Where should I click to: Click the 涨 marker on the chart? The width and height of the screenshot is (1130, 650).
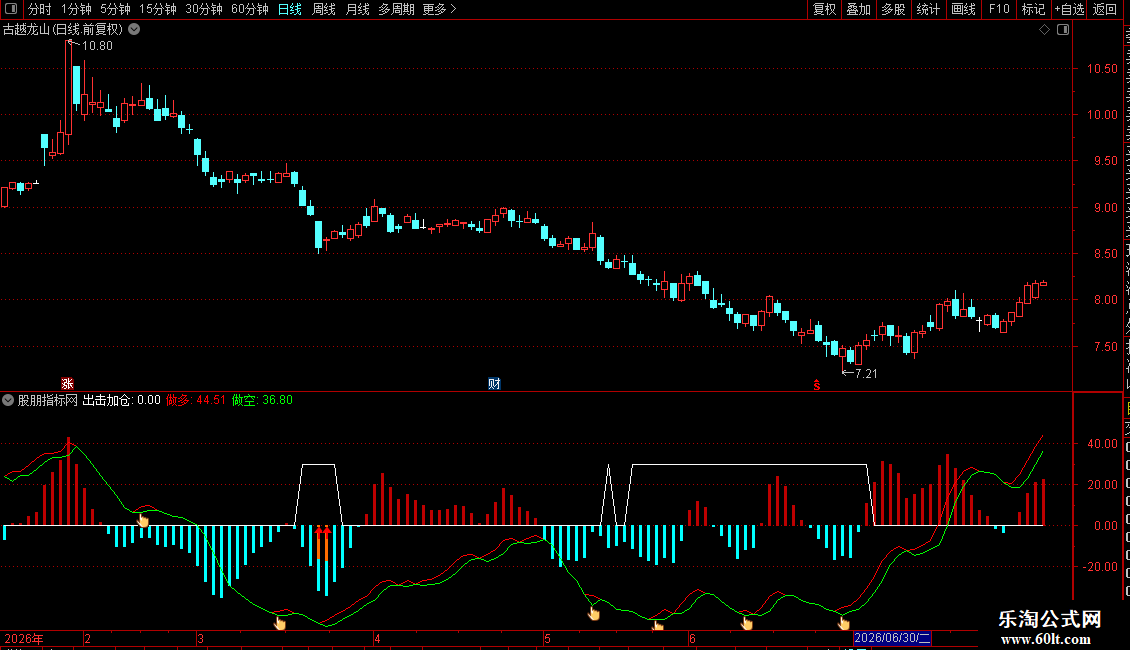pyautogui.click(x=67, y=384)
